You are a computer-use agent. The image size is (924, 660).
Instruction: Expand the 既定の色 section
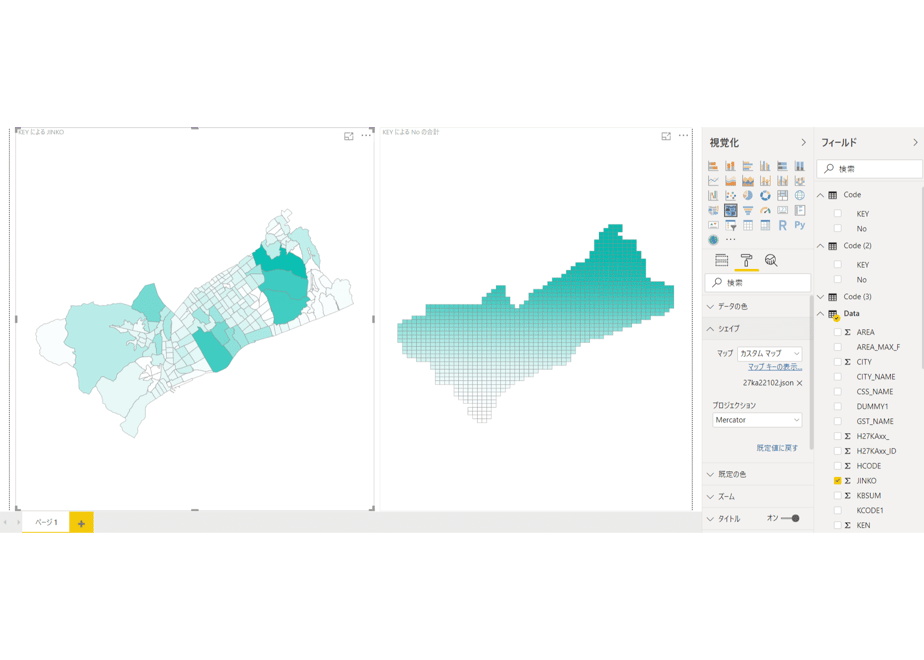coord(757,474)
